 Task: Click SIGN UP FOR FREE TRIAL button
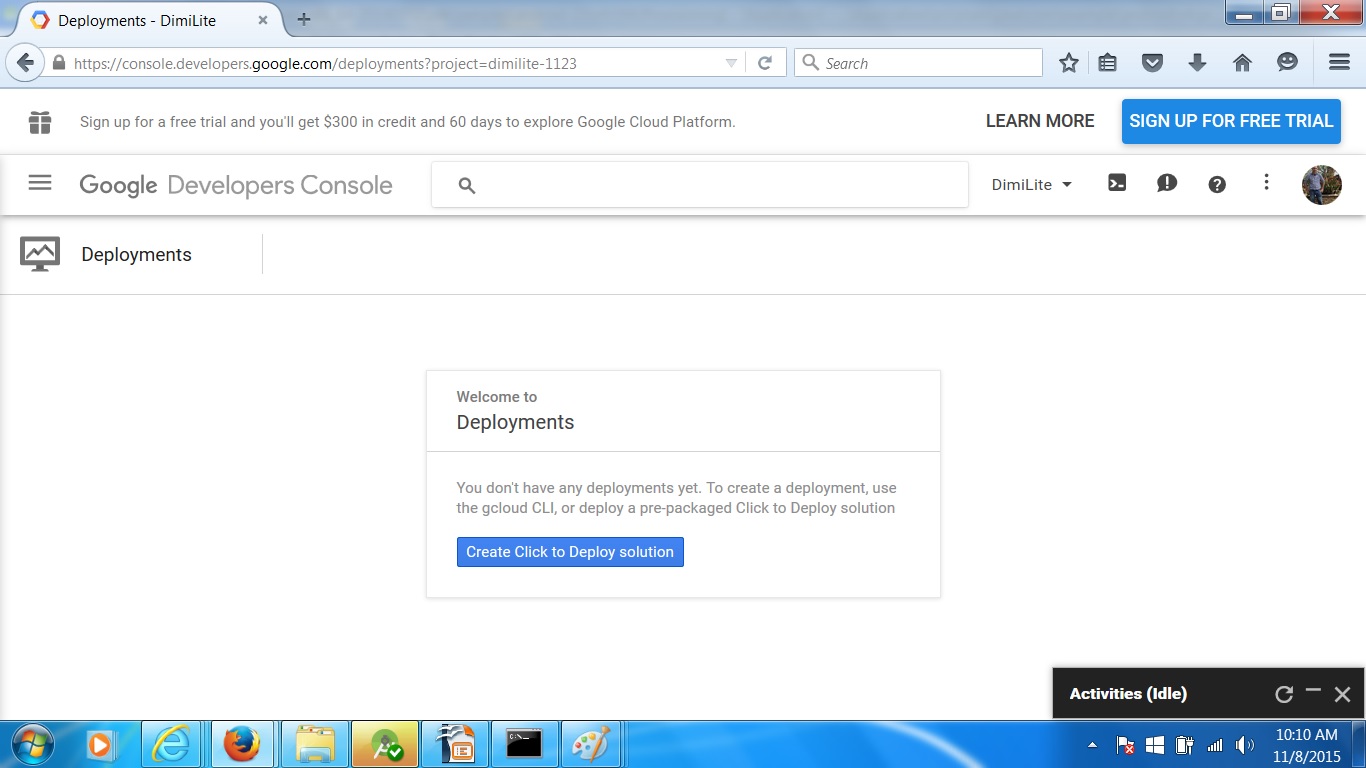pyautogui.click(x=1231, y=121)
